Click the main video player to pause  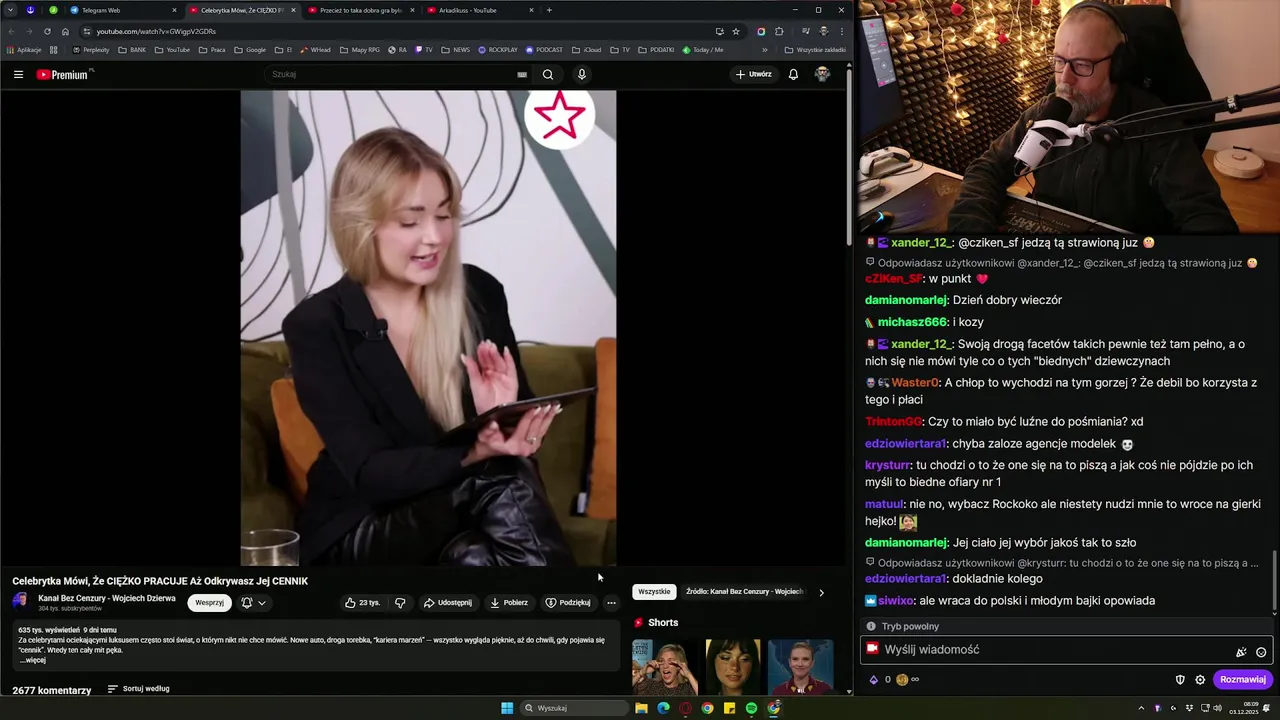coord(428,328)
